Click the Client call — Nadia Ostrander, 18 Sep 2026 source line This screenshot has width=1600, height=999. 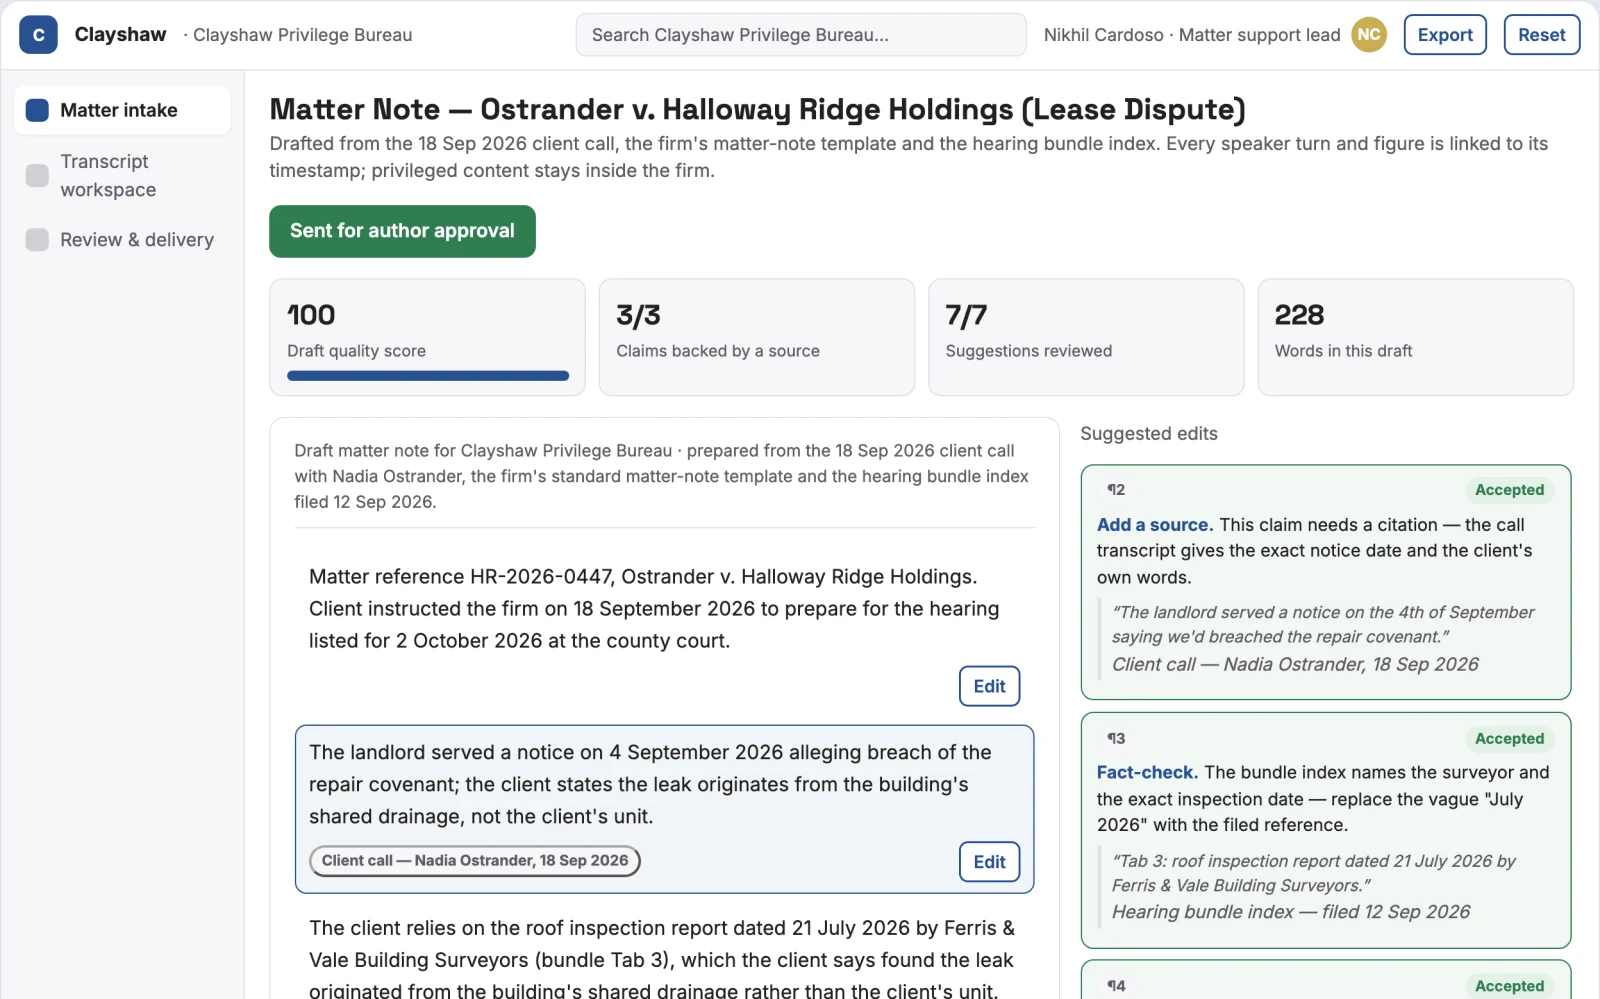[x=1295, y=664]
